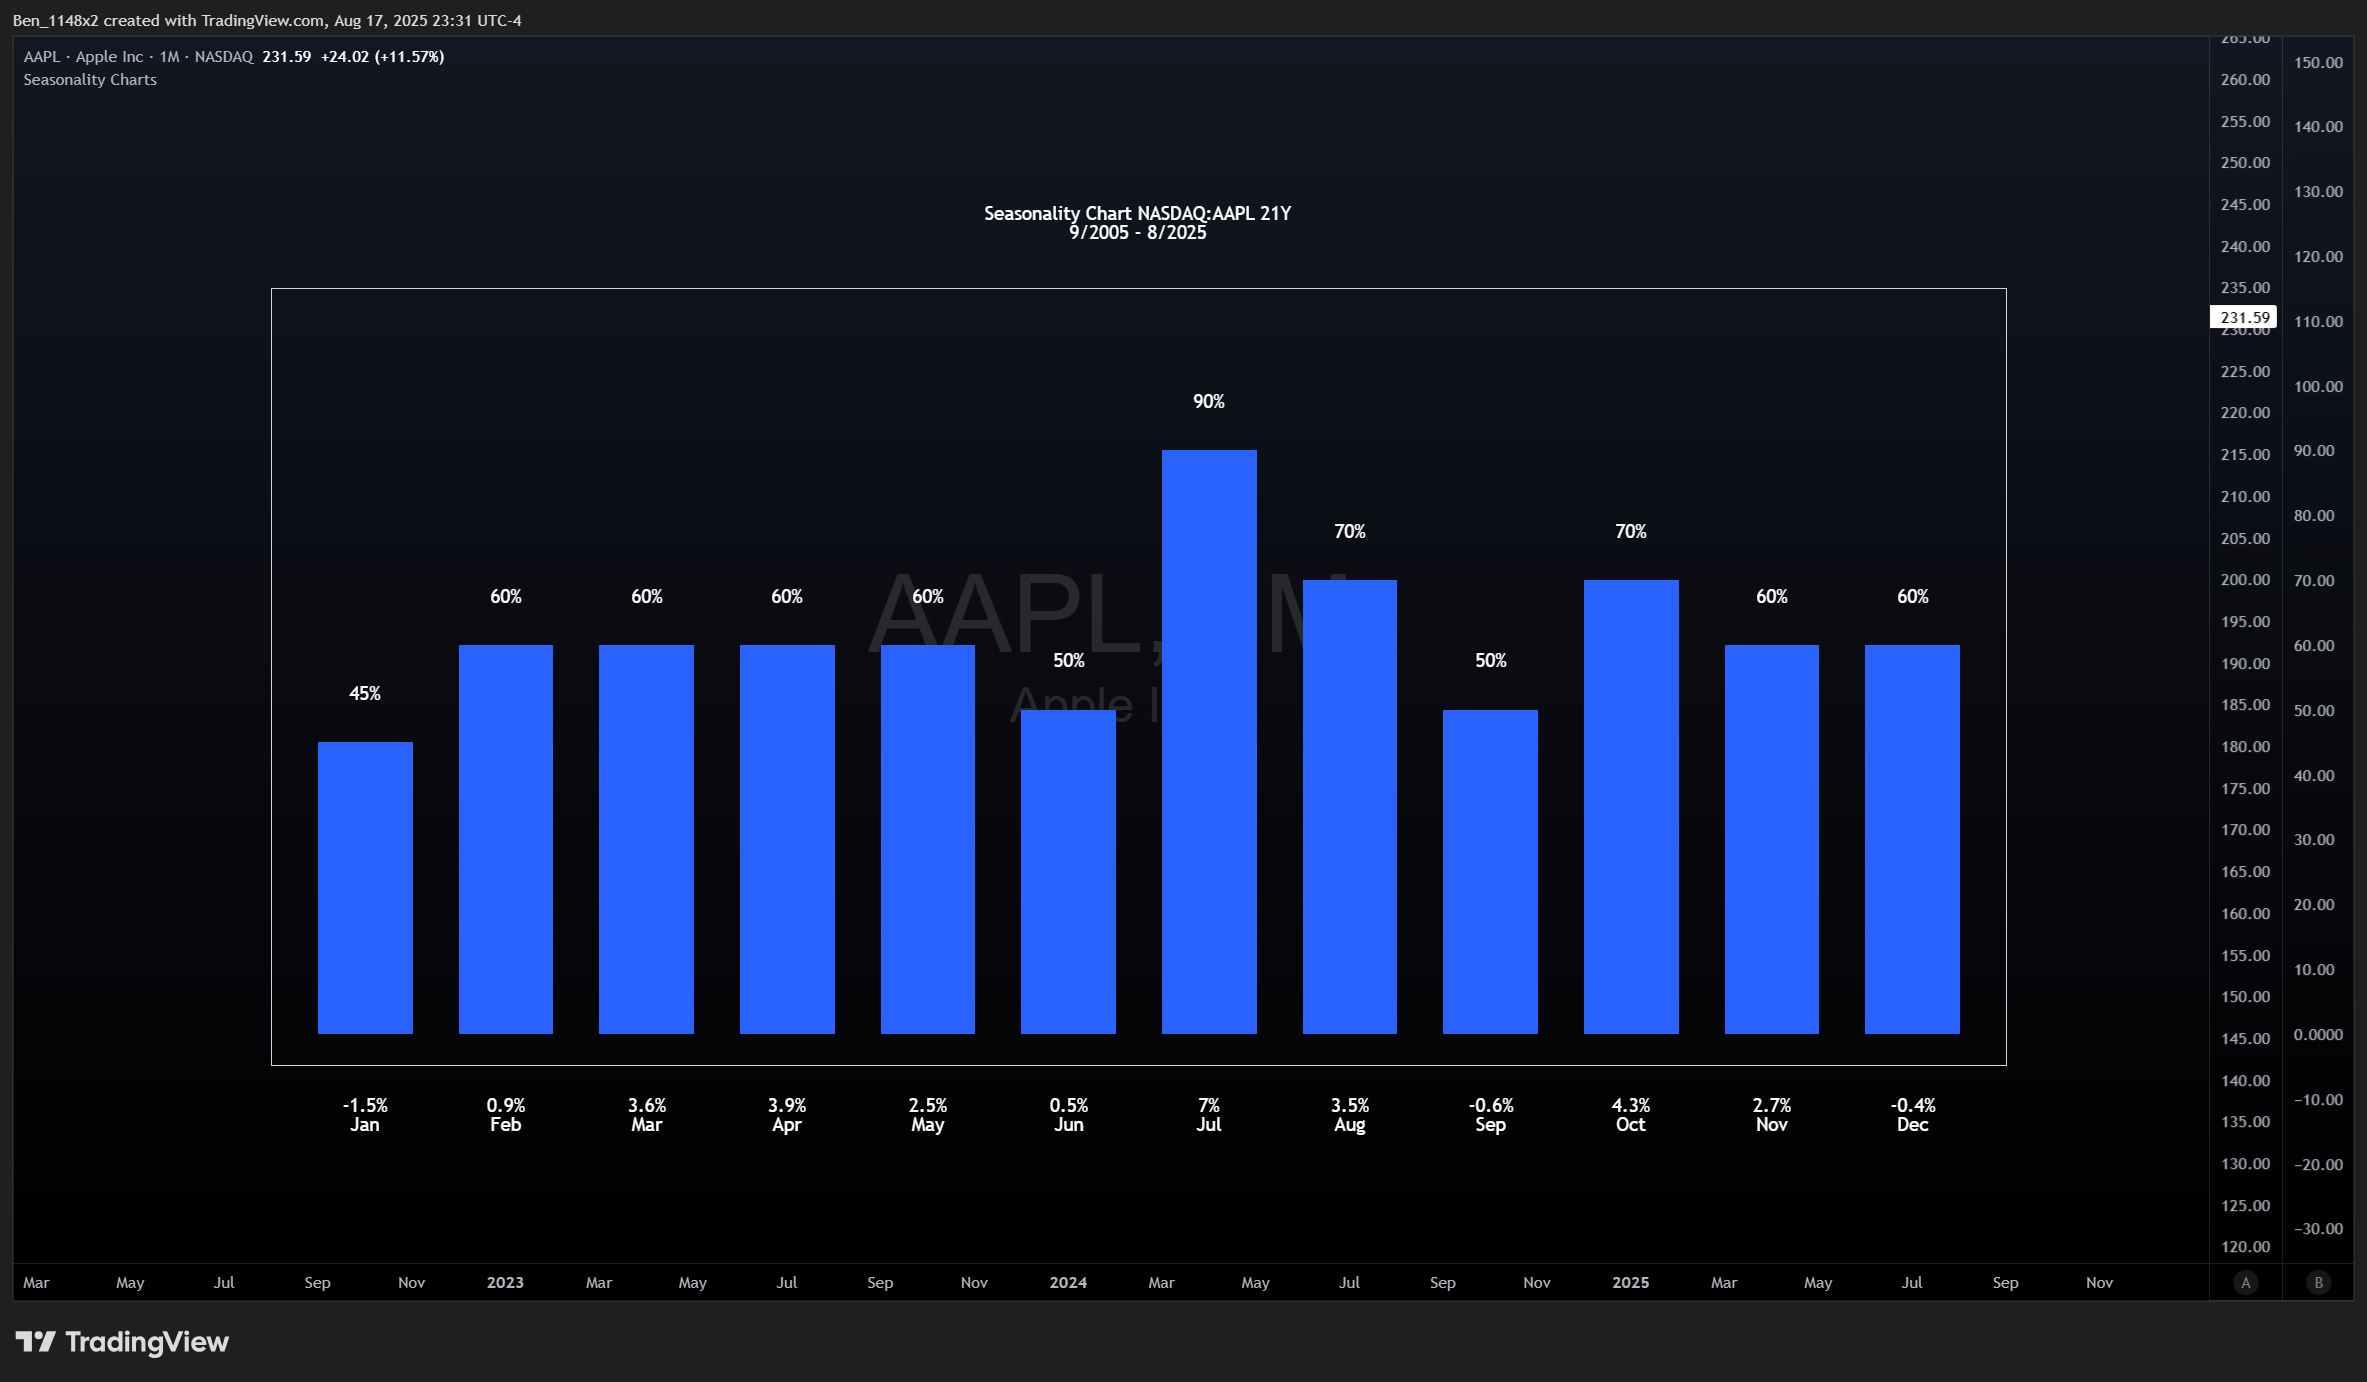
Task: Click the TradingView logo
Action: tap(122, 1342)
